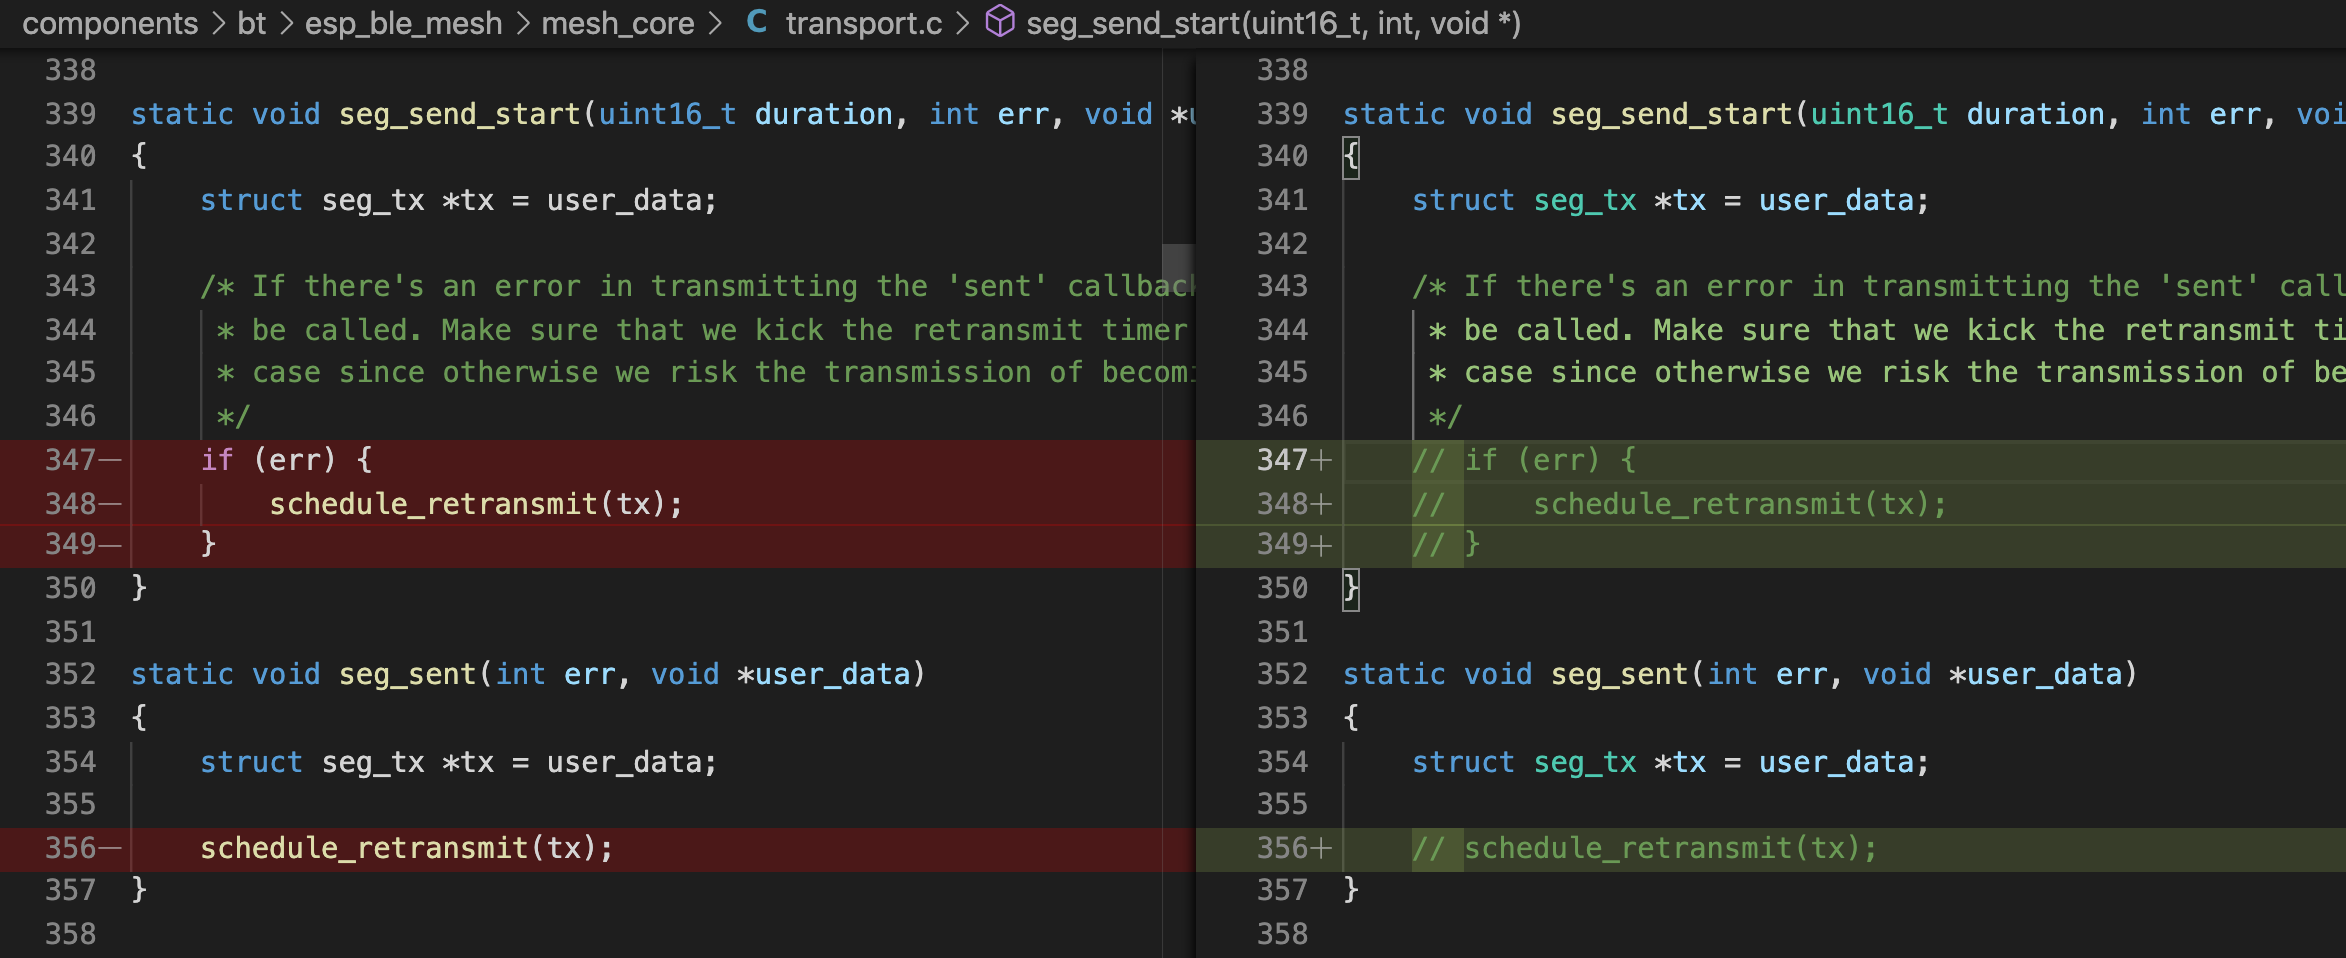Click 'seg_sent' function name in left pane

(x=408, y=674)
